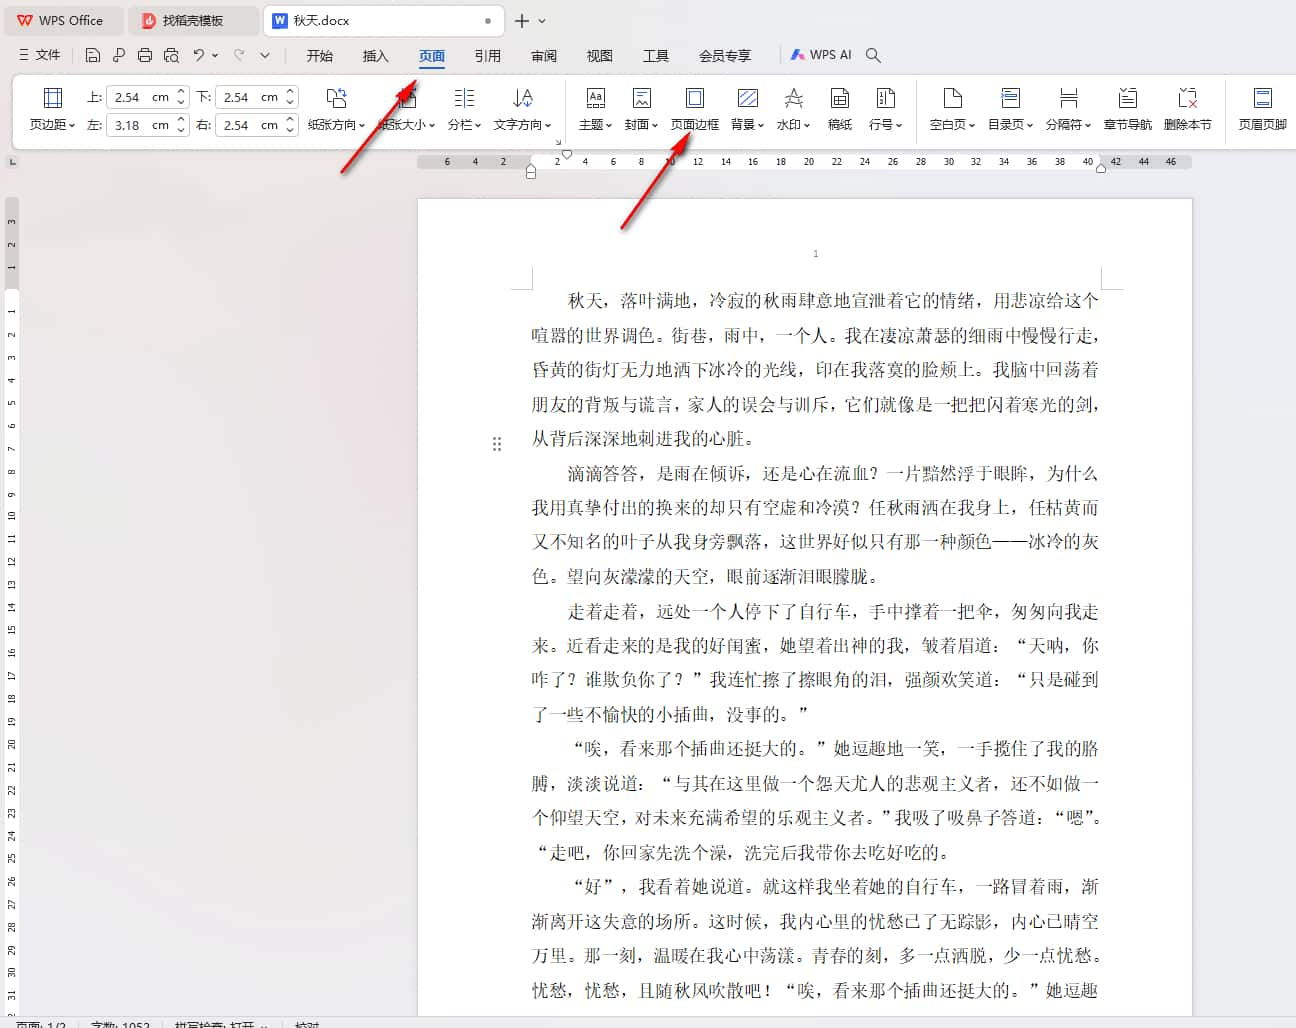Open the WPS AI assistant
Viewport: 1296px width, 1028px height.
[820, 55]
